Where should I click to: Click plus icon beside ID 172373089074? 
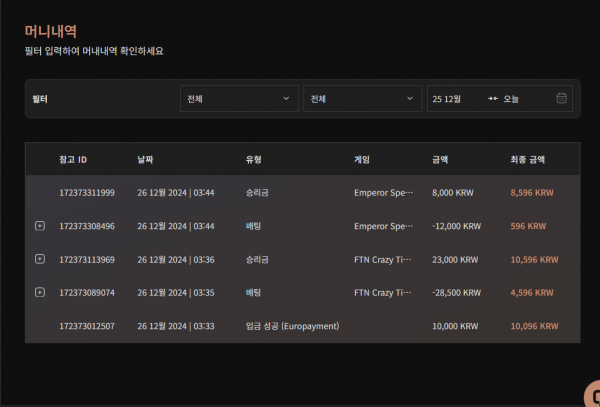[x=39, y=292]
